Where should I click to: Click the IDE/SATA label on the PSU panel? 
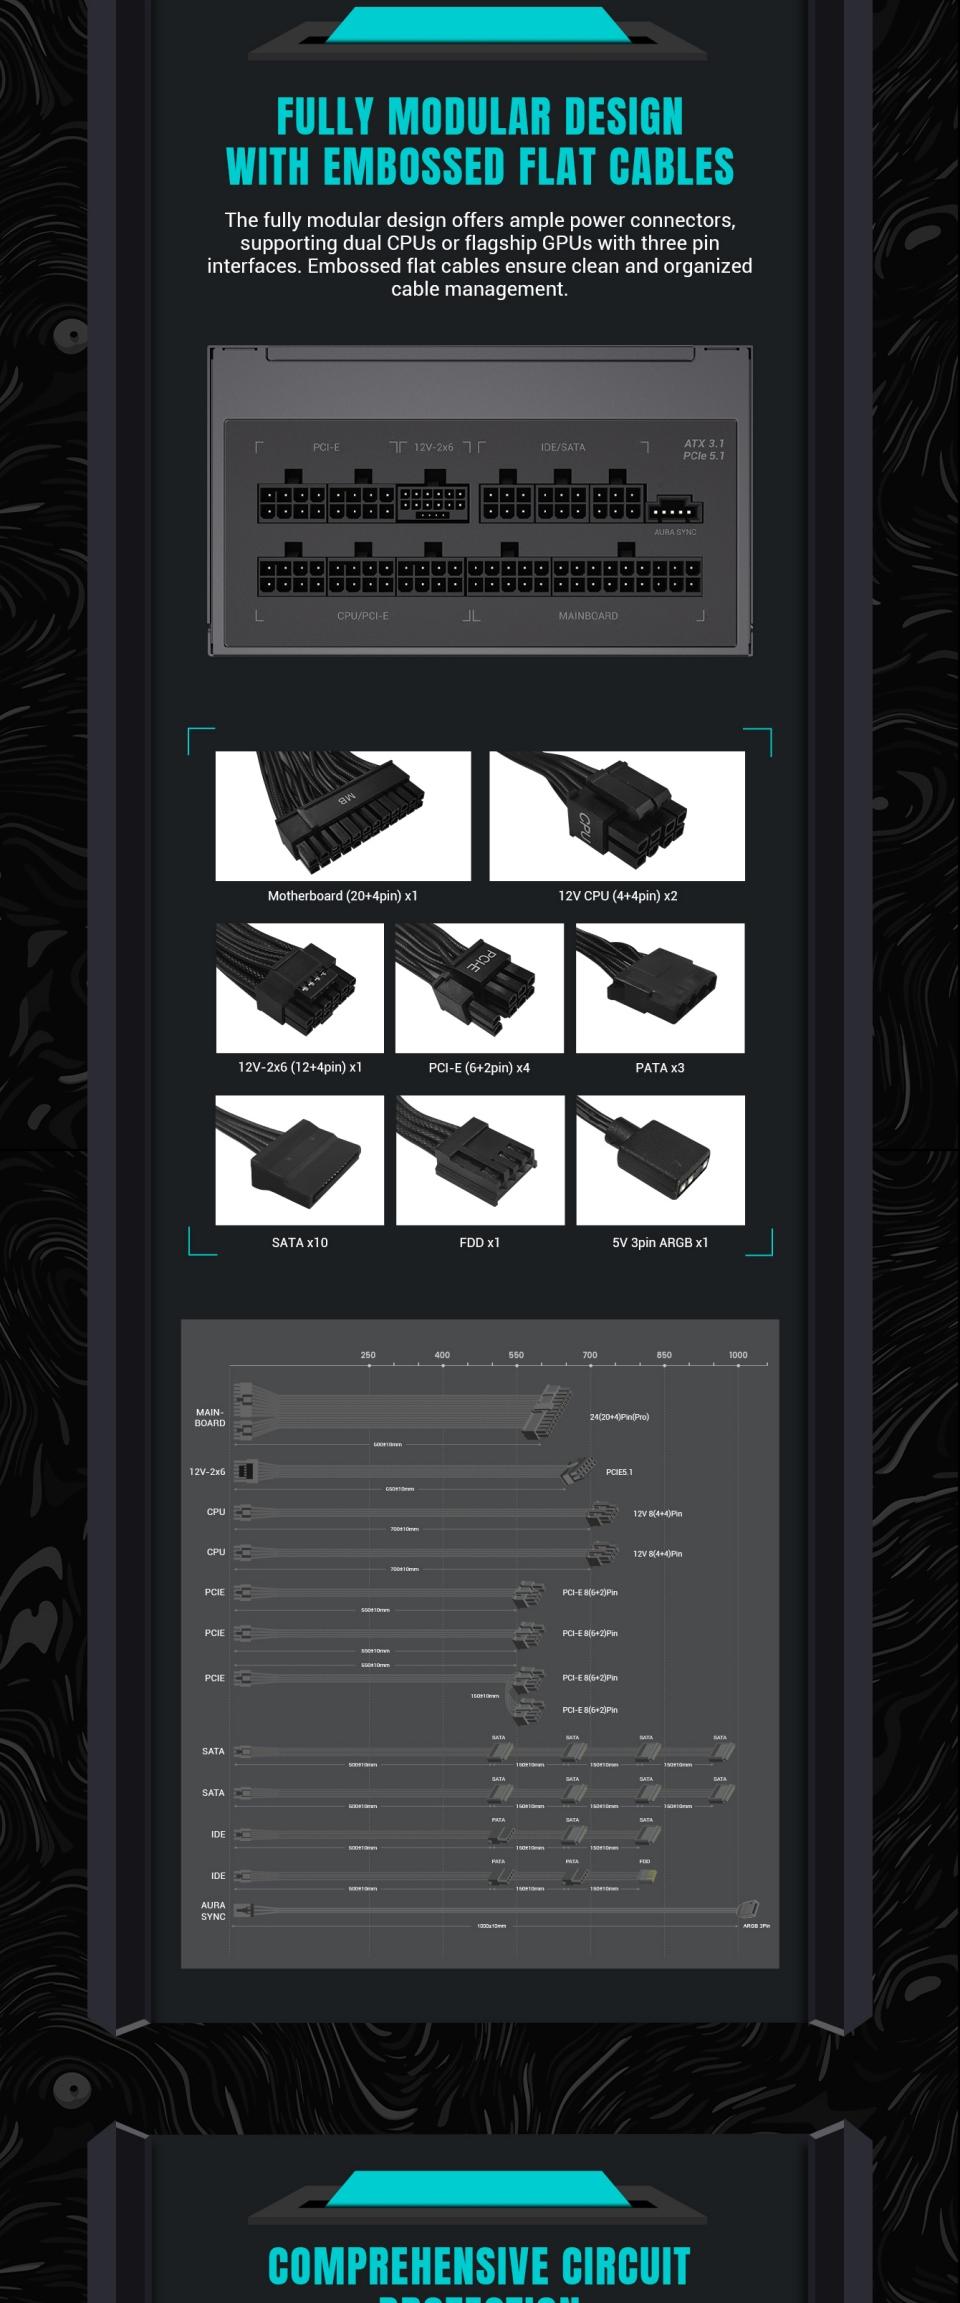pos(563,447)
